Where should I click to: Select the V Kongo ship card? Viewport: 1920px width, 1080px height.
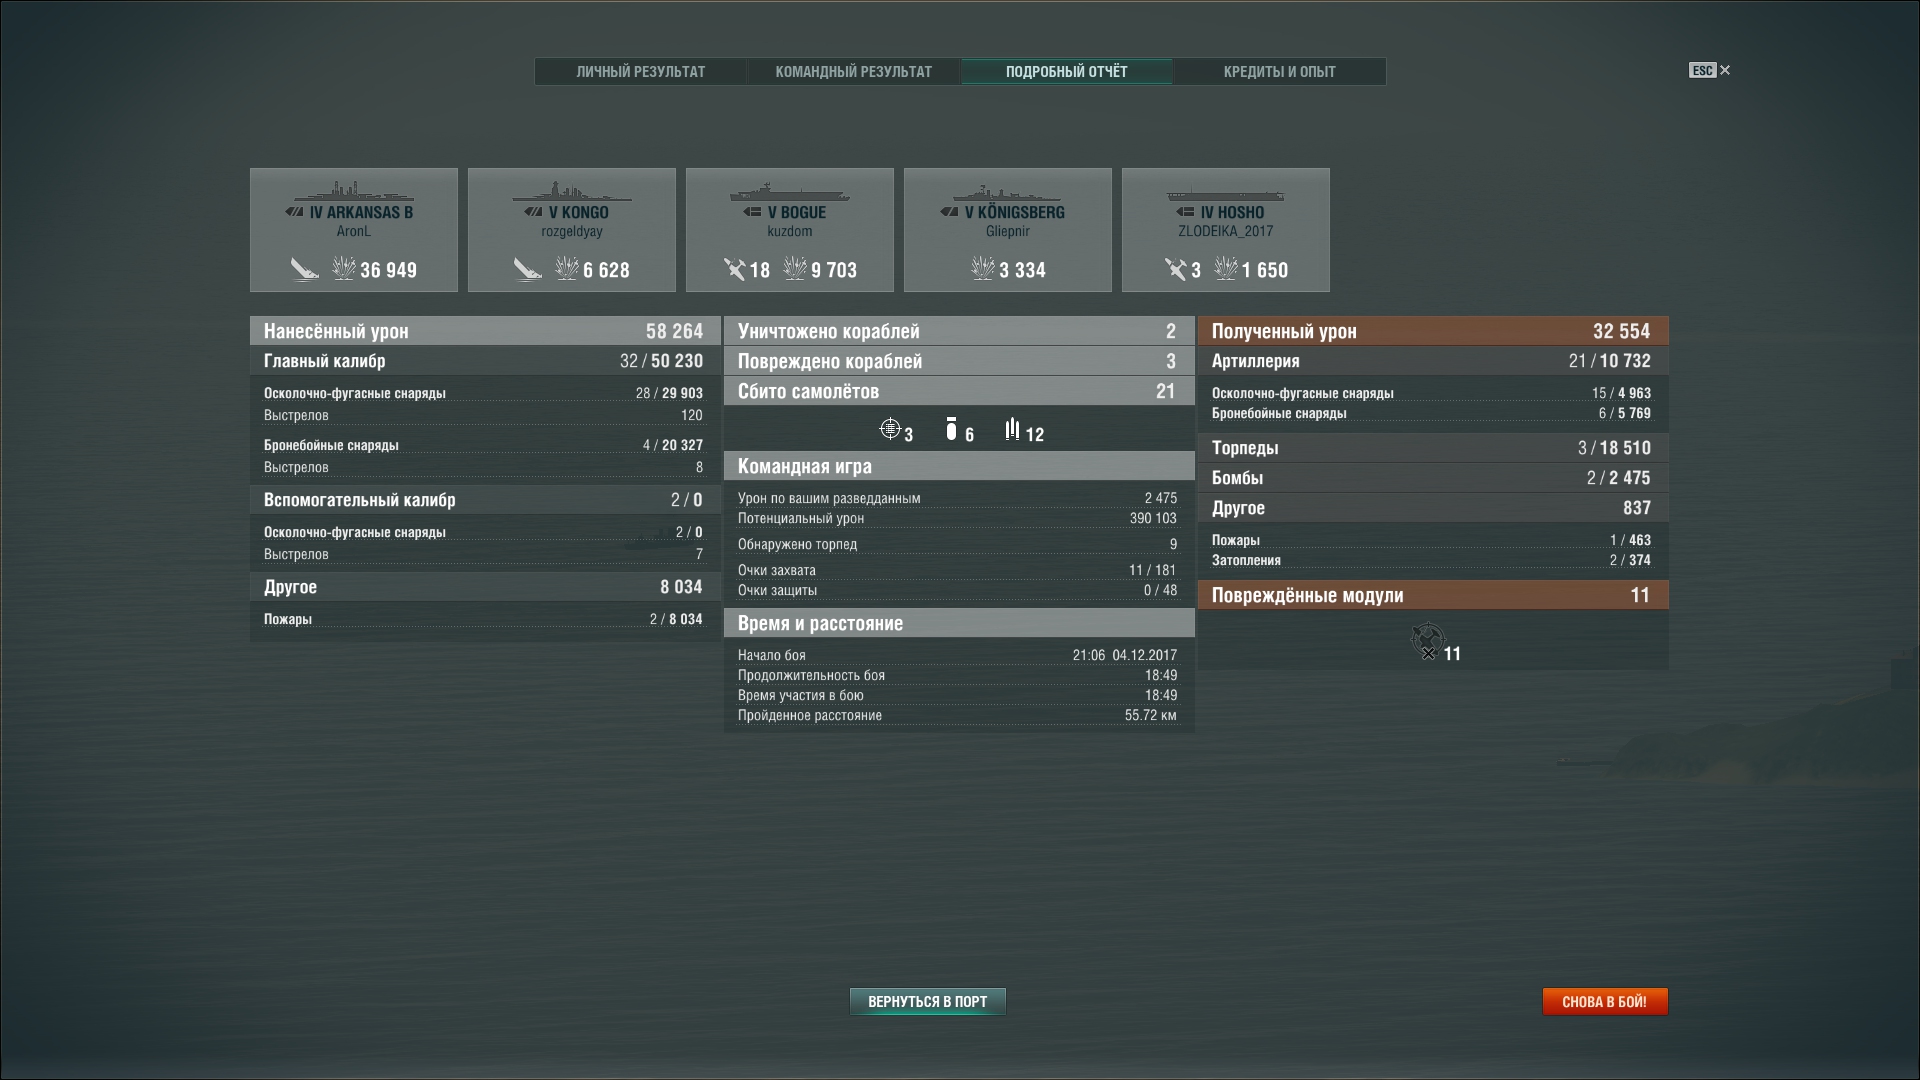tap(572, 230)
